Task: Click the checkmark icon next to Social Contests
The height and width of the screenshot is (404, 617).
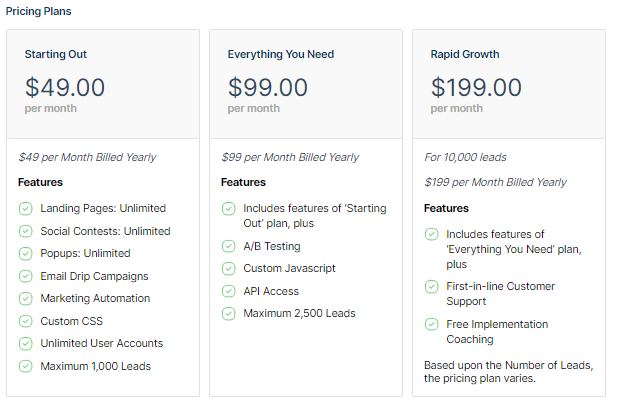Action: tap(26, 231)
